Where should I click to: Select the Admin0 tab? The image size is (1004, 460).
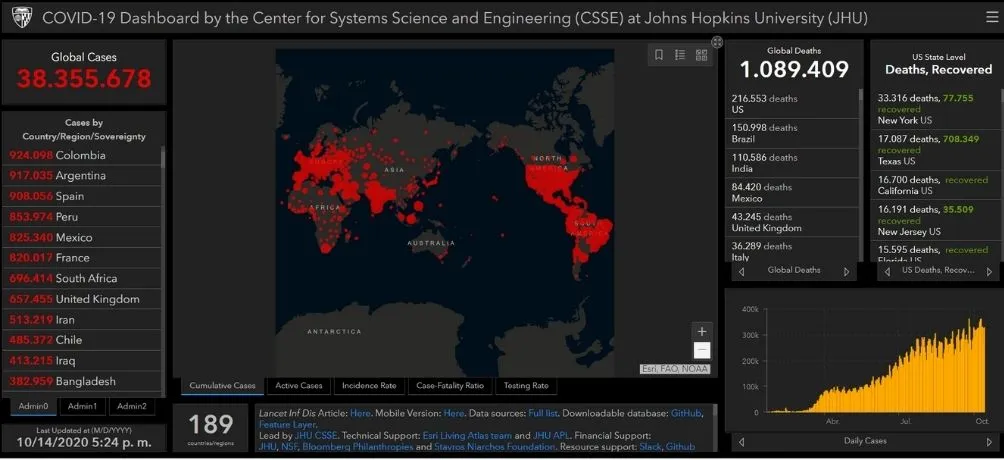pyautogui.click(x=33, y=406)
